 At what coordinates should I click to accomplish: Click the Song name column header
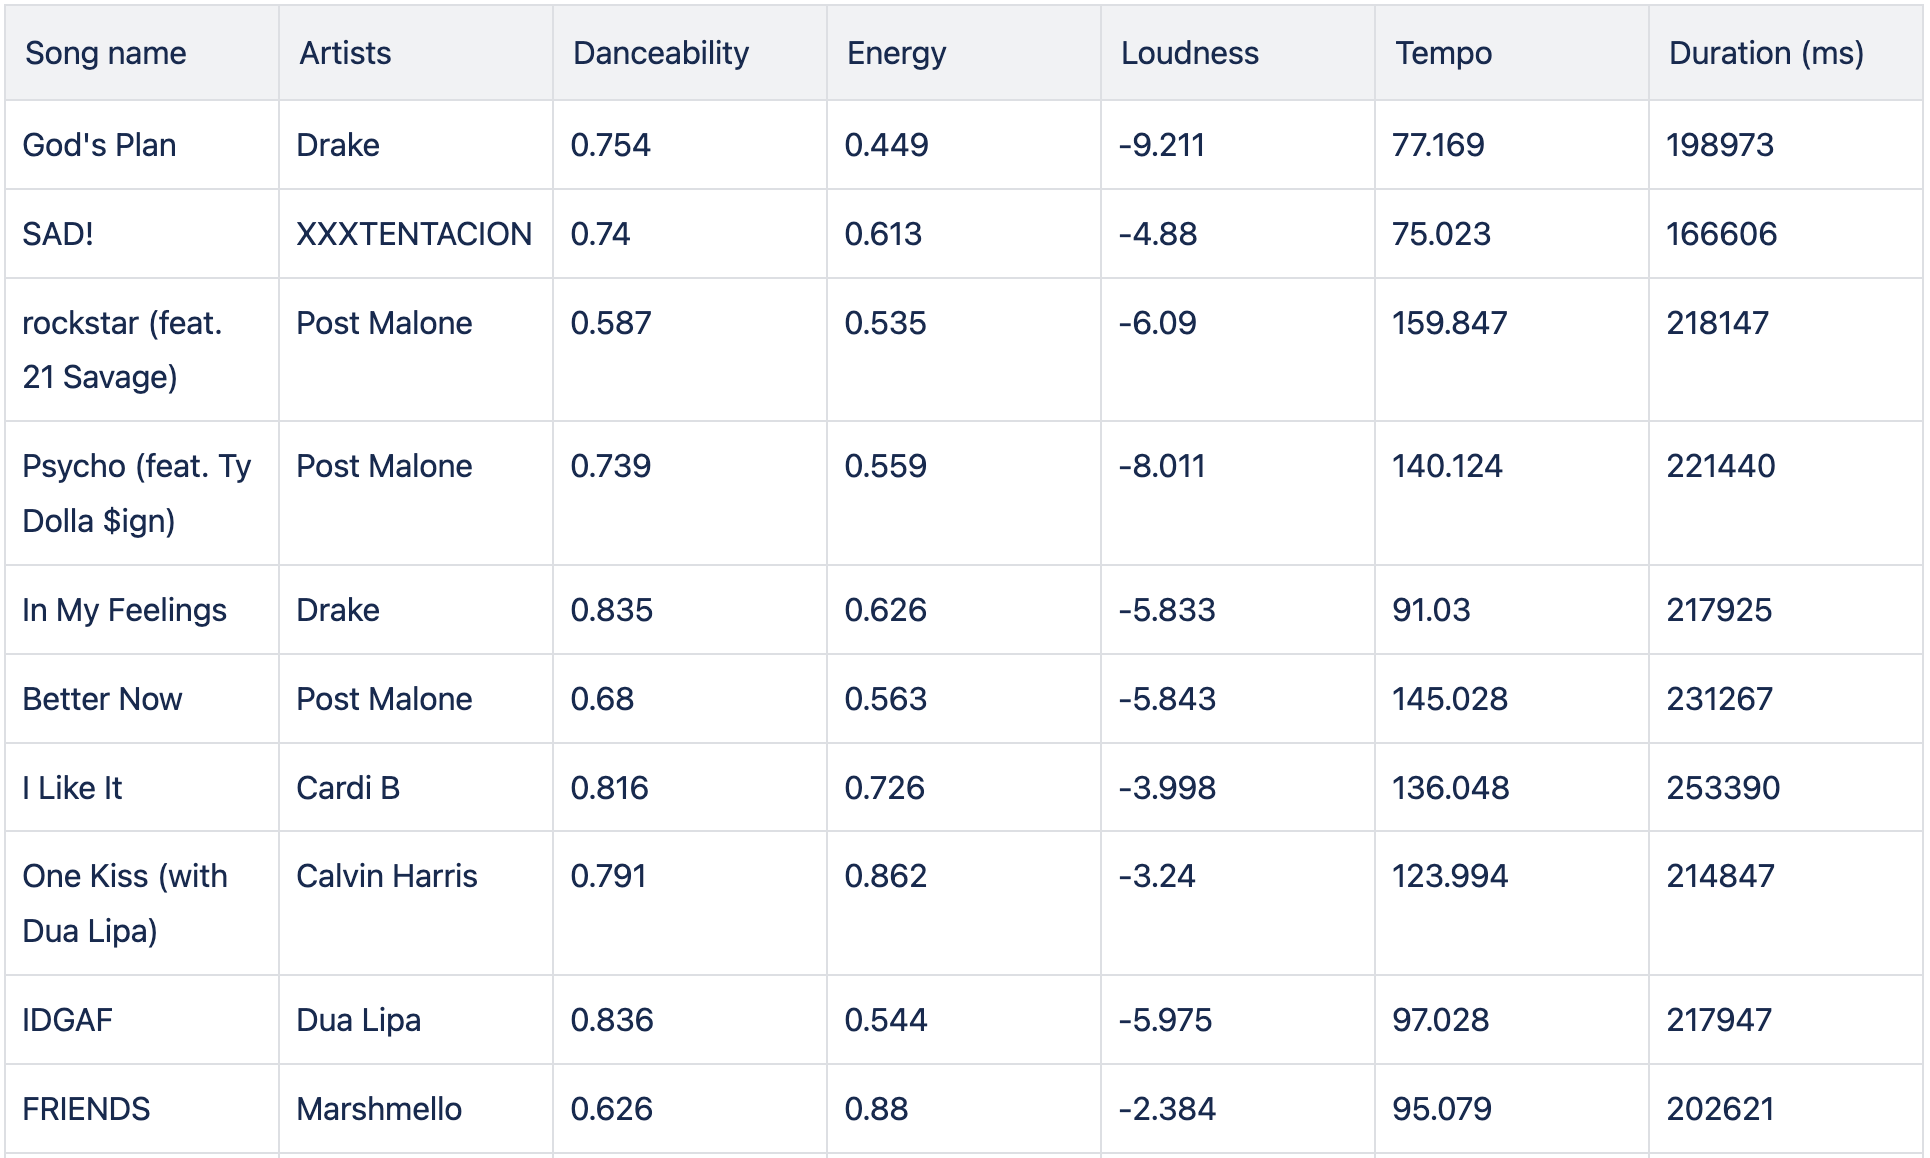pyautogui.click(x=106, y=53)
